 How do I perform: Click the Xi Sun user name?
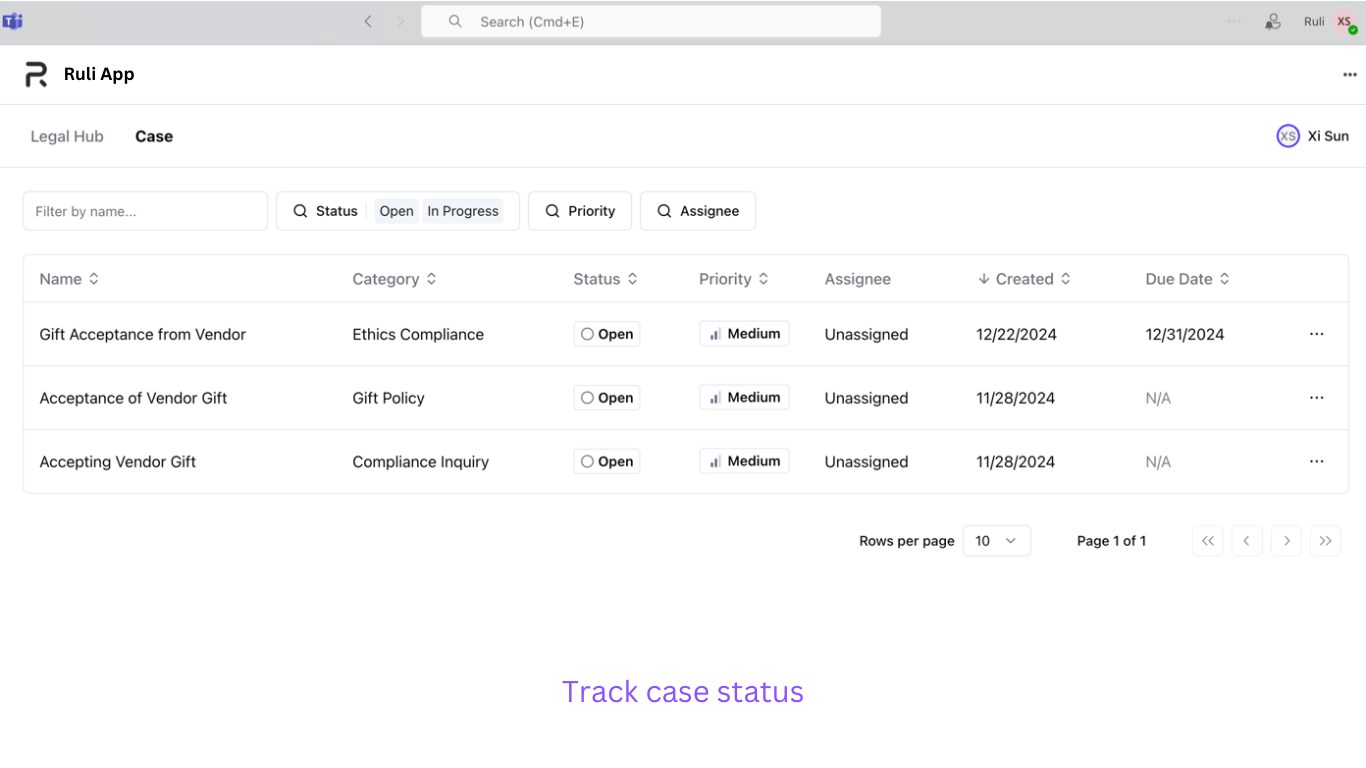(x=1328, y=136)
